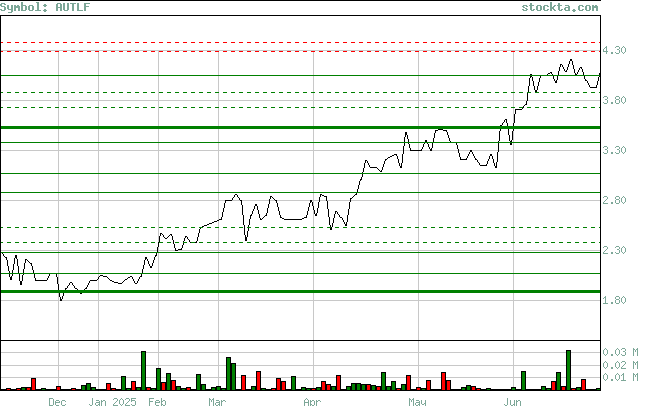Click the 3.30 price axis label
Viewport: 655px width, 406px height.
(x=614, y=150)
